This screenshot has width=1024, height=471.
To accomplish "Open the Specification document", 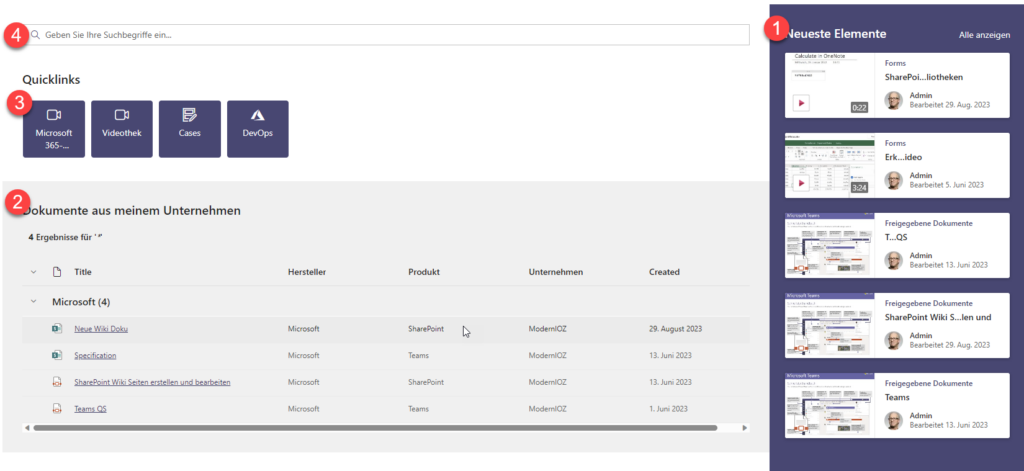I will 95,355.
